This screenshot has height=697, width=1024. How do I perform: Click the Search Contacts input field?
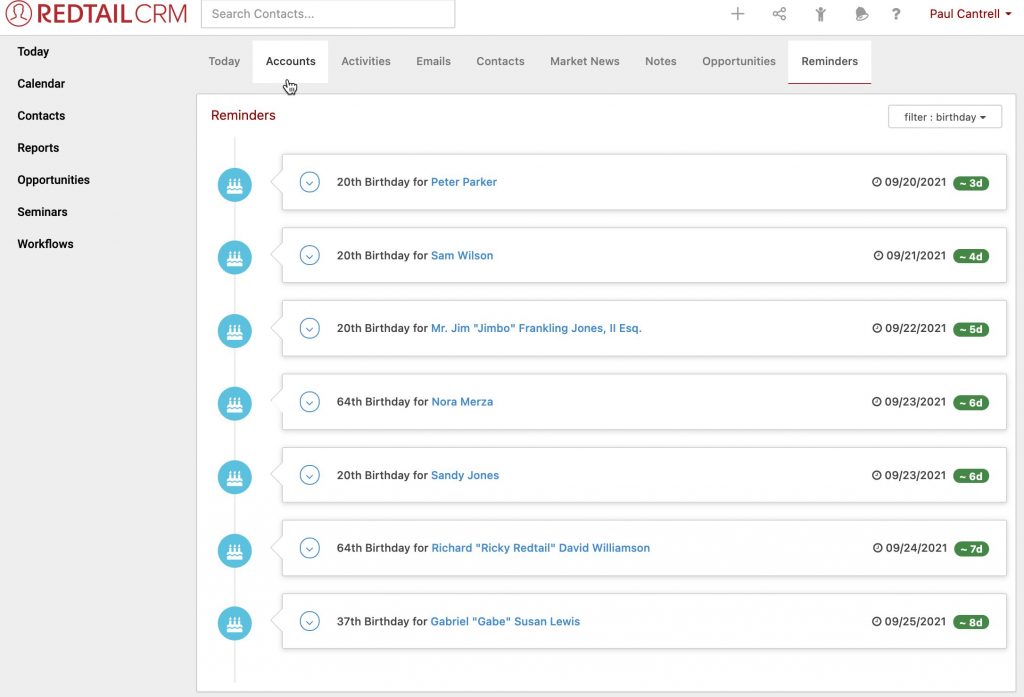[x=328, y=14]
